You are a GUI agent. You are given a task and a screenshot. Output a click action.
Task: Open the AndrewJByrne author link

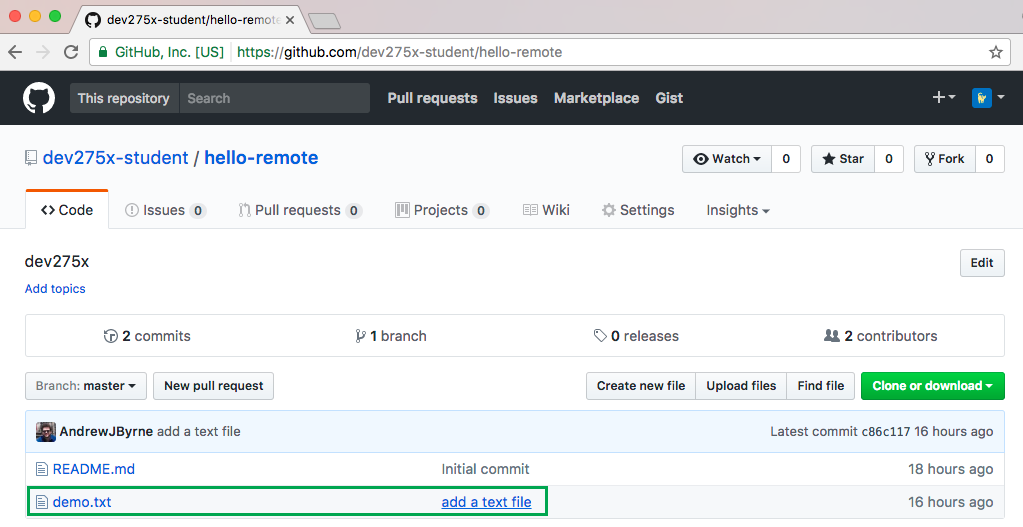pos(106,432)
